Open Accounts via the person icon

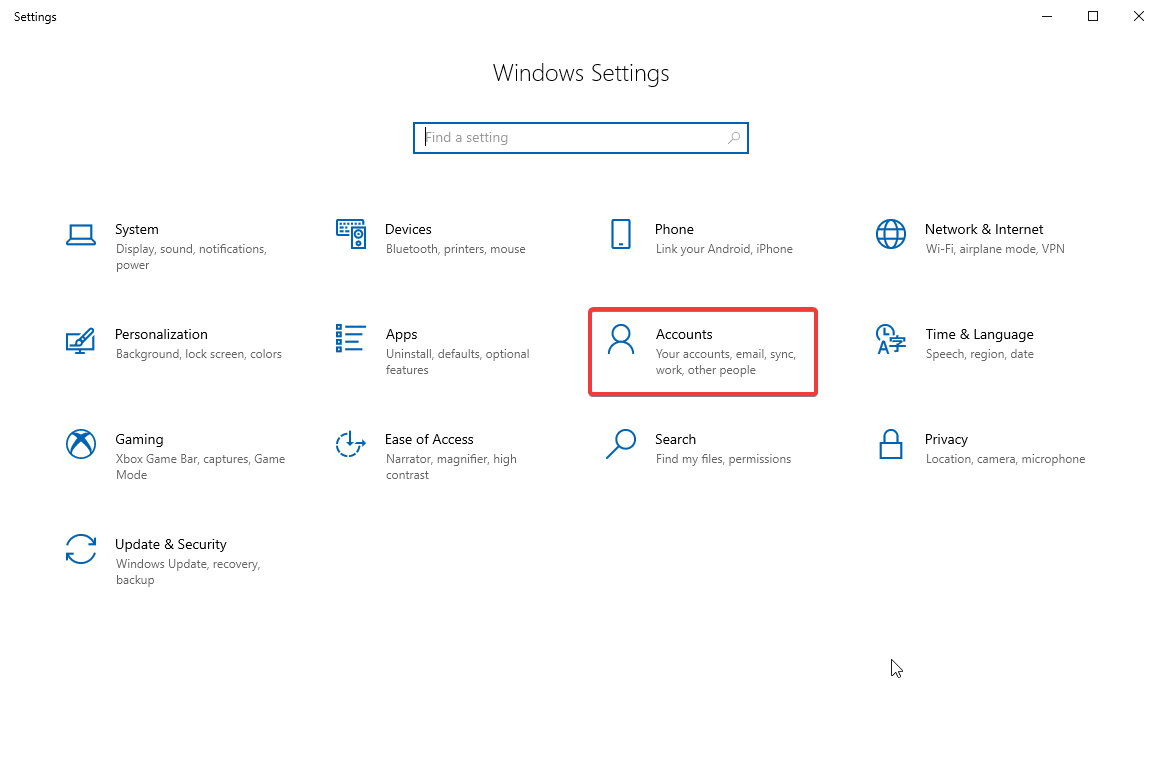(621, 339)
